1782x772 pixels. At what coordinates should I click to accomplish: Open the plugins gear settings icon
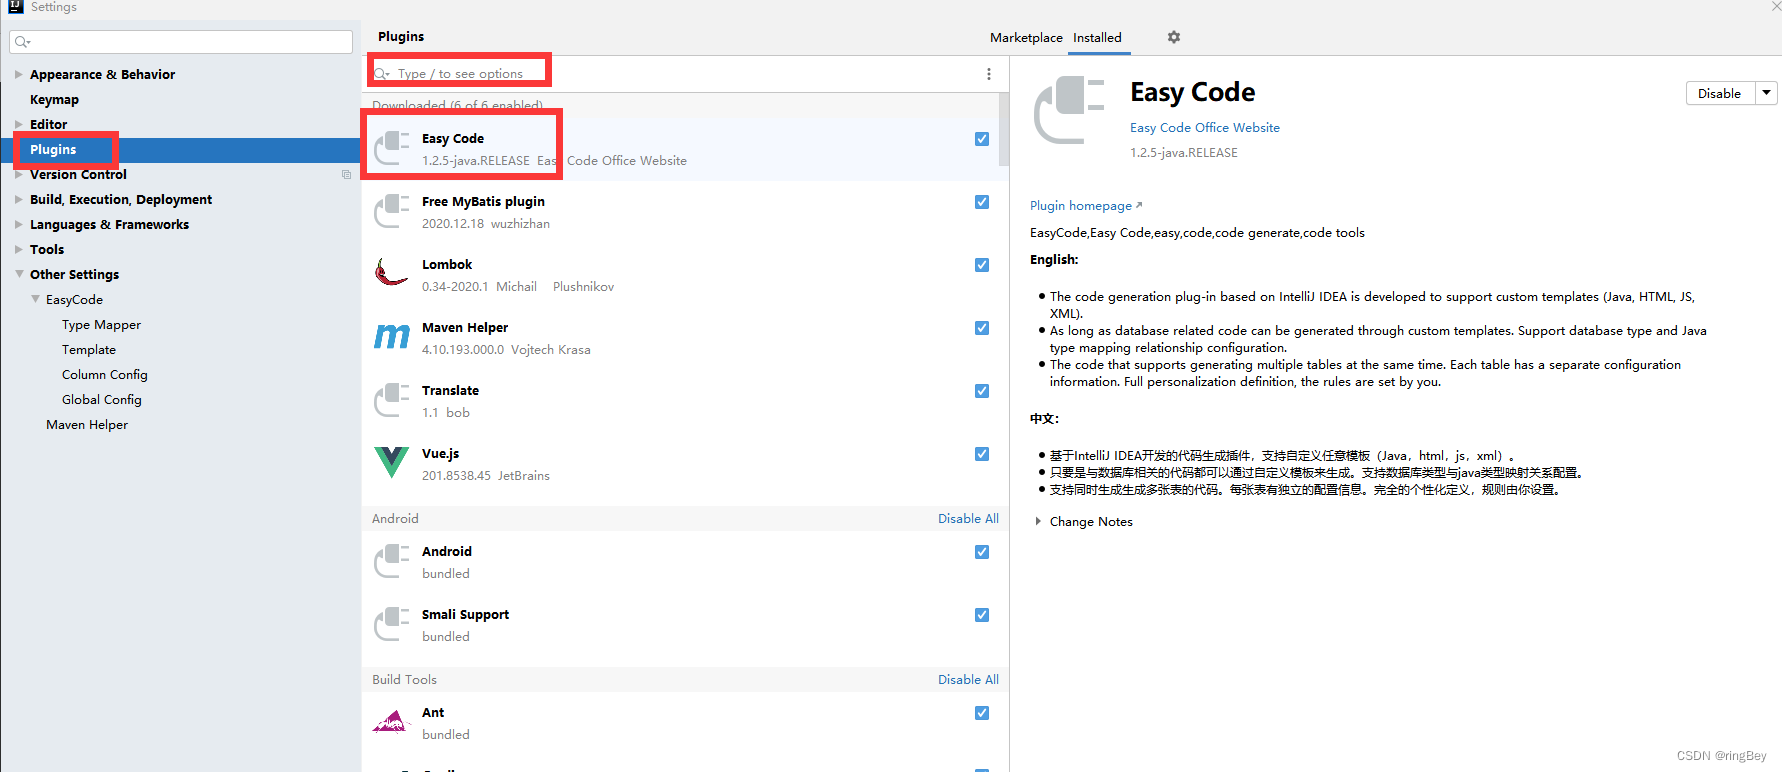[x=1174, y=37]
